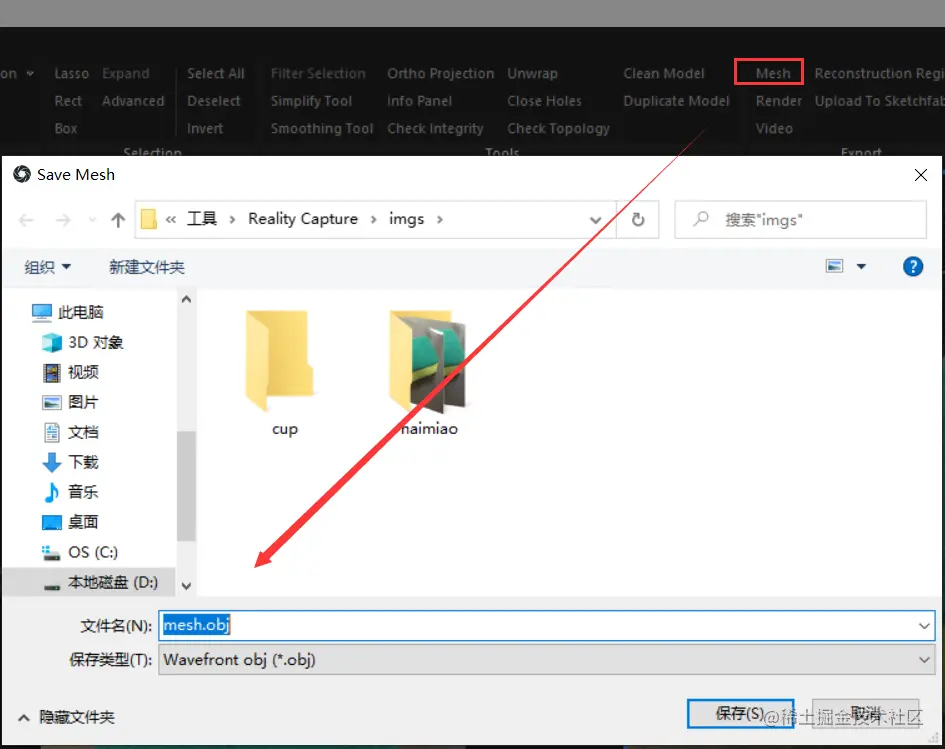This screenshot has height=749, width=945.
Task: Open the dialog help question mark
Action: click(x=913, y=266)
